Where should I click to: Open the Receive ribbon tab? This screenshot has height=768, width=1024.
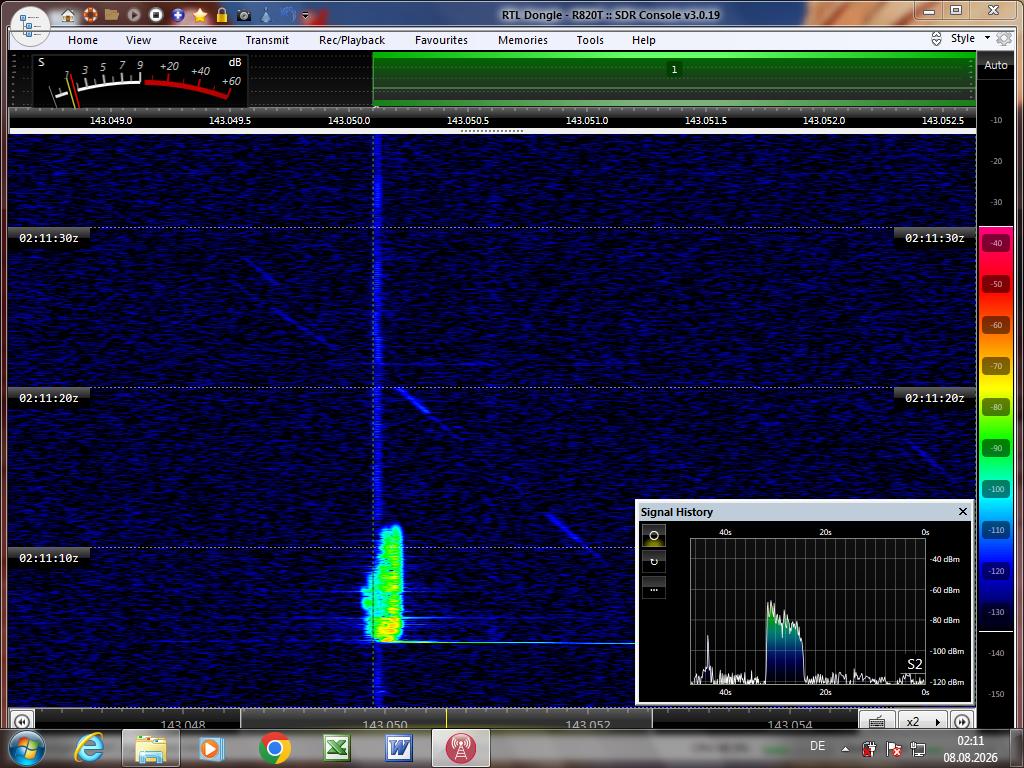[x=198, y=40]
